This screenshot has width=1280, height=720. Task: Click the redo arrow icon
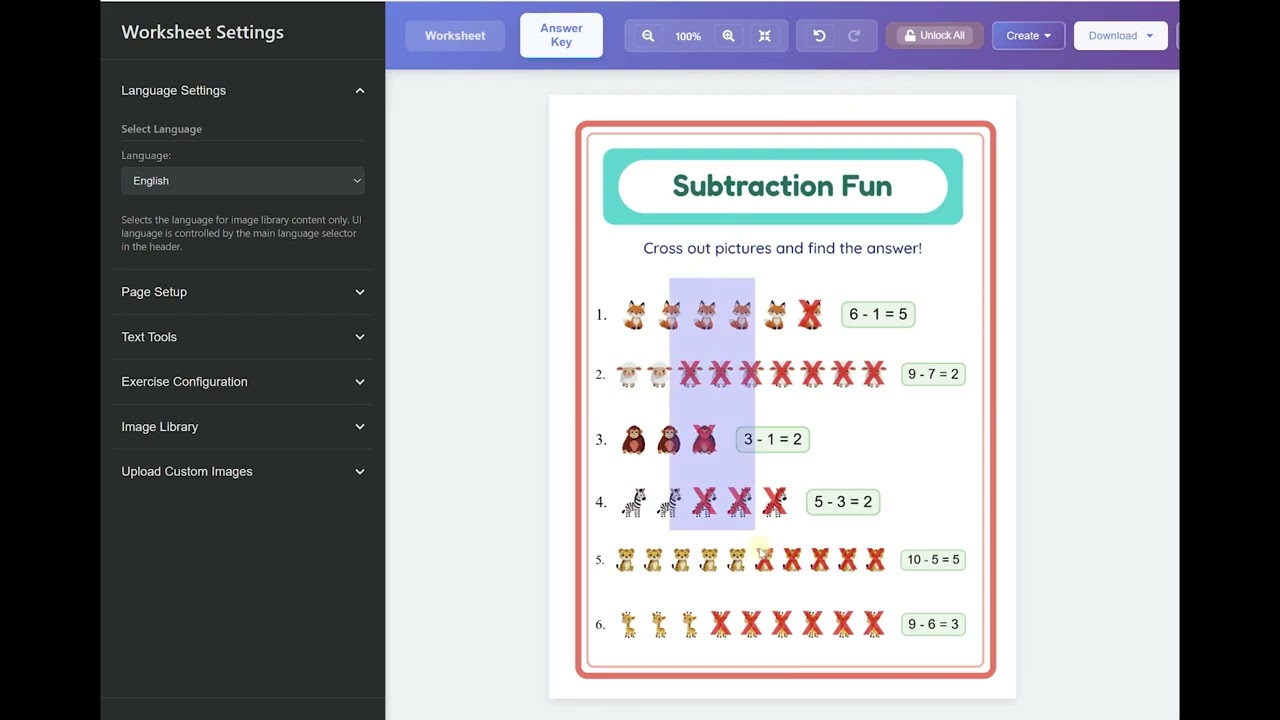[x=854, y=36]
